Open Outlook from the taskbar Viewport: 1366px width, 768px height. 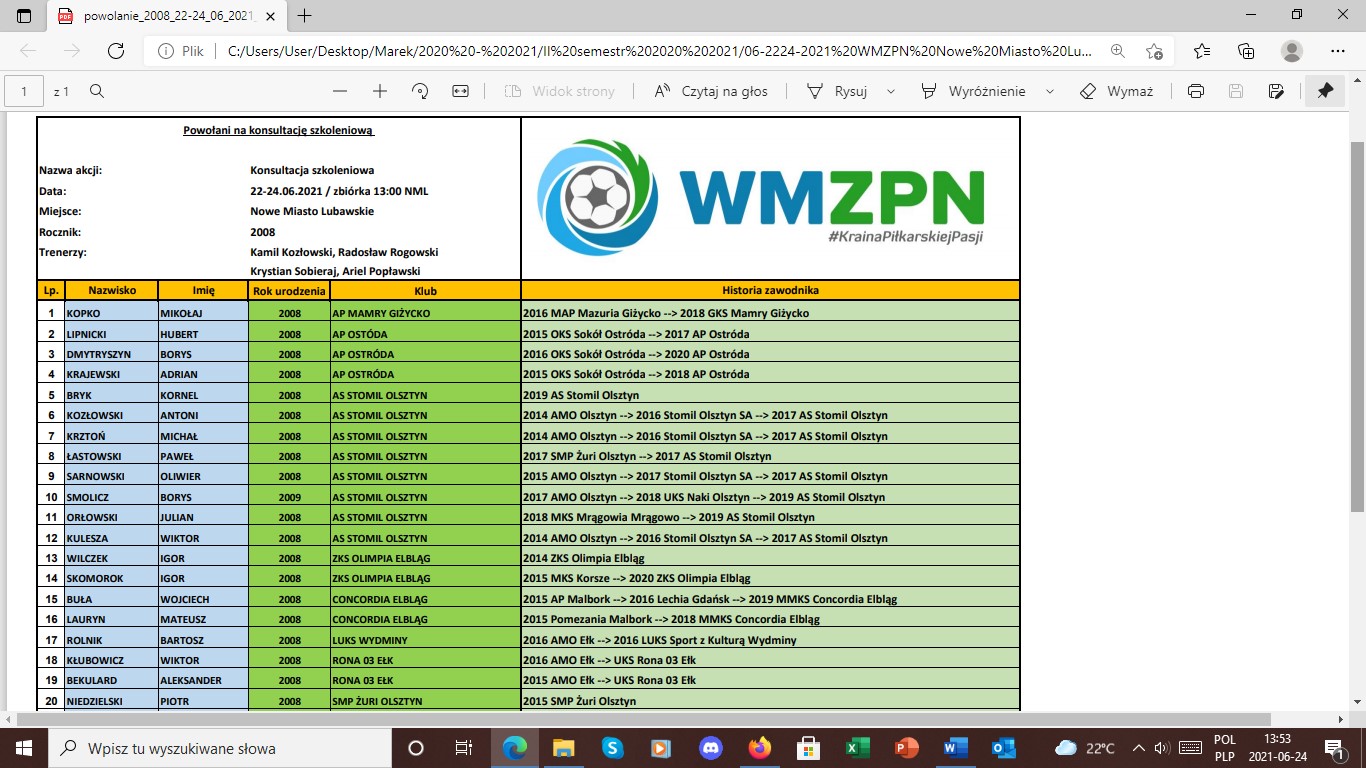click(1004, 747)
